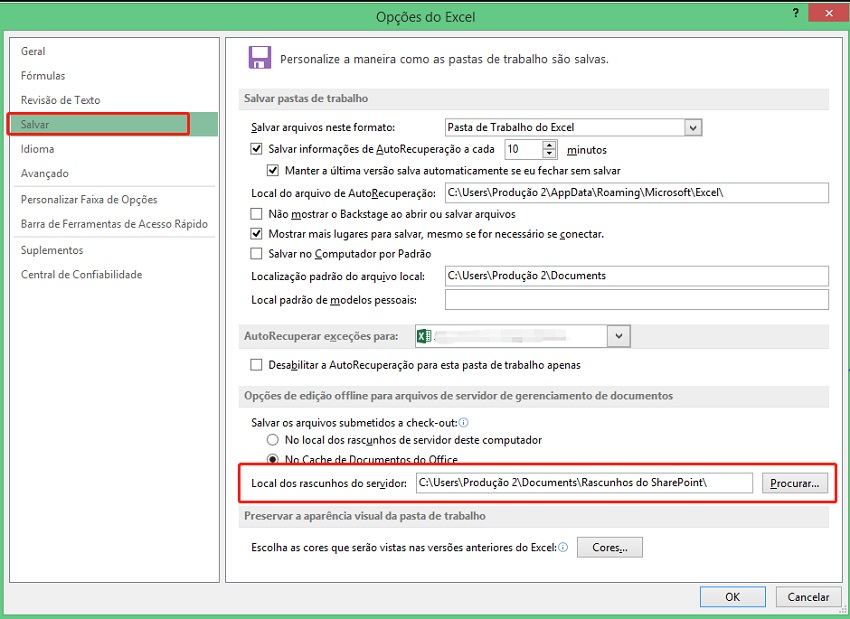This screenshot has width=850, height=619.
Task: Open the Fórmulas options category
Action: pos(43,75)
